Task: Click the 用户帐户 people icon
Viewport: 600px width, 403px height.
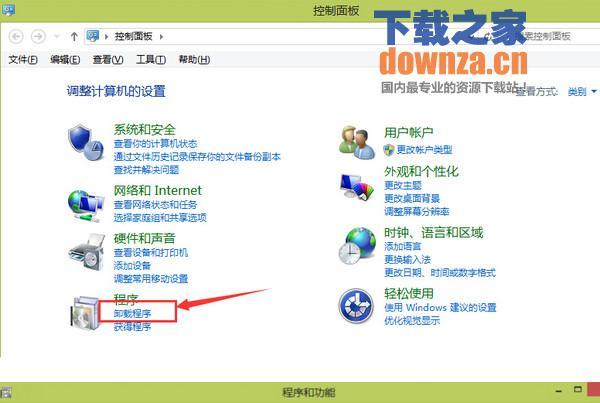Action: 357,142
